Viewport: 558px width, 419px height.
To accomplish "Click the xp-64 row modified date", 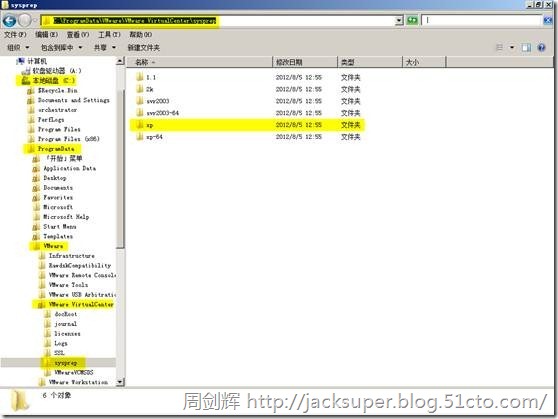I will click(299, 137).
